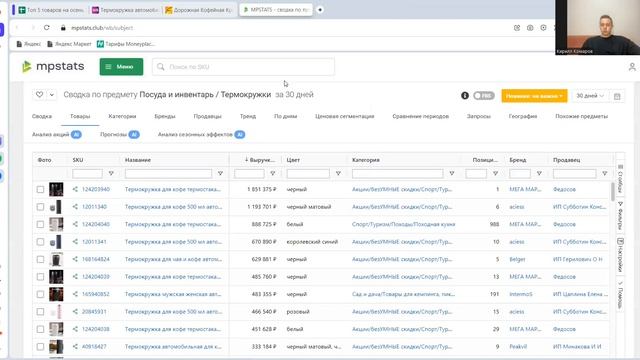The height and width of the screenshot is (360, 640).
Task: Reload page with browser refresh icon
Action: (x=47, y=28)
